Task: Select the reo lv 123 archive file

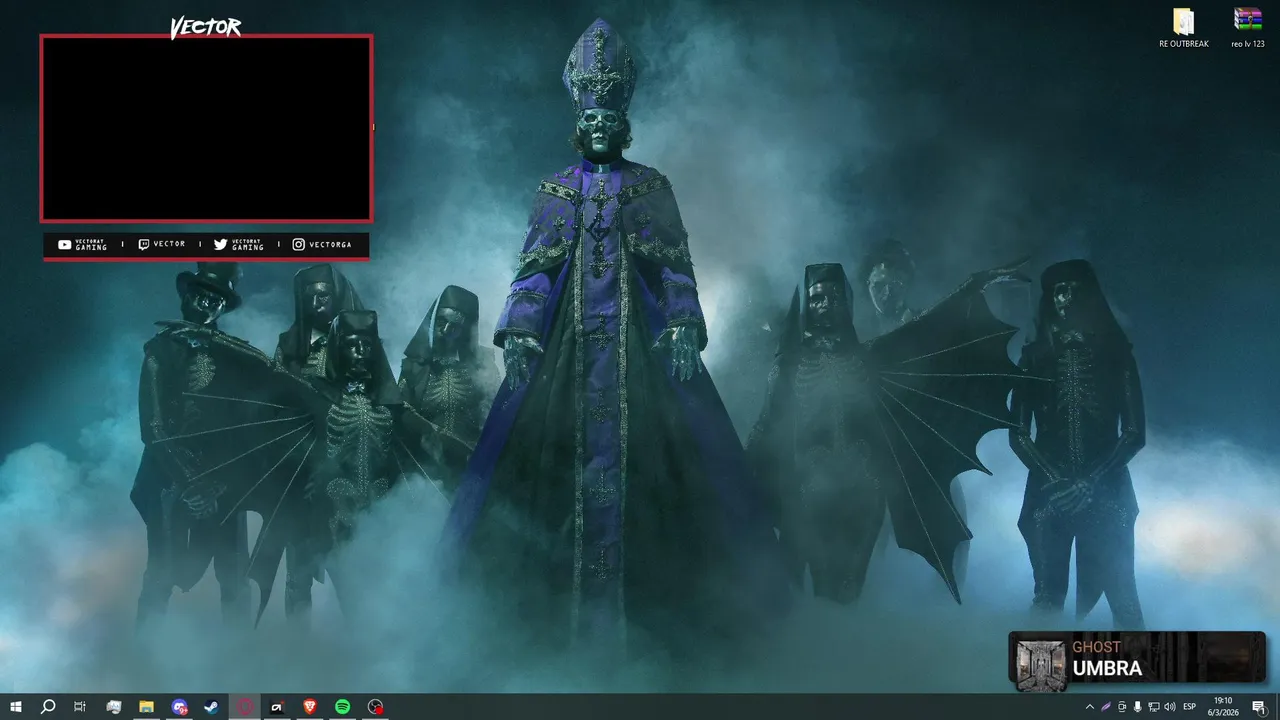Action: click(1247, 28)
